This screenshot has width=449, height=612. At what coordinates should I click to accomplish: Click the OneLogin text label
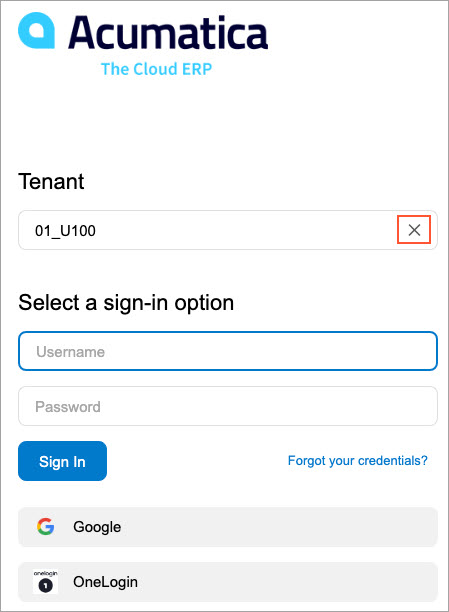pos(105,582)
